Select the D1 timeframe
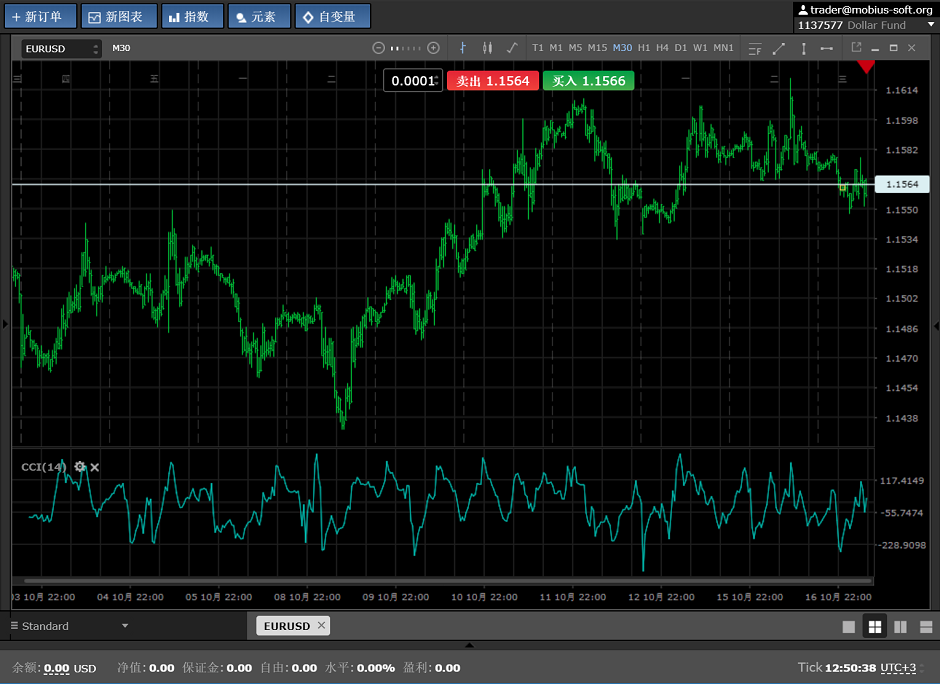This screenshot has height=684, width=940. pyautogui.click(x=680, y=48)
